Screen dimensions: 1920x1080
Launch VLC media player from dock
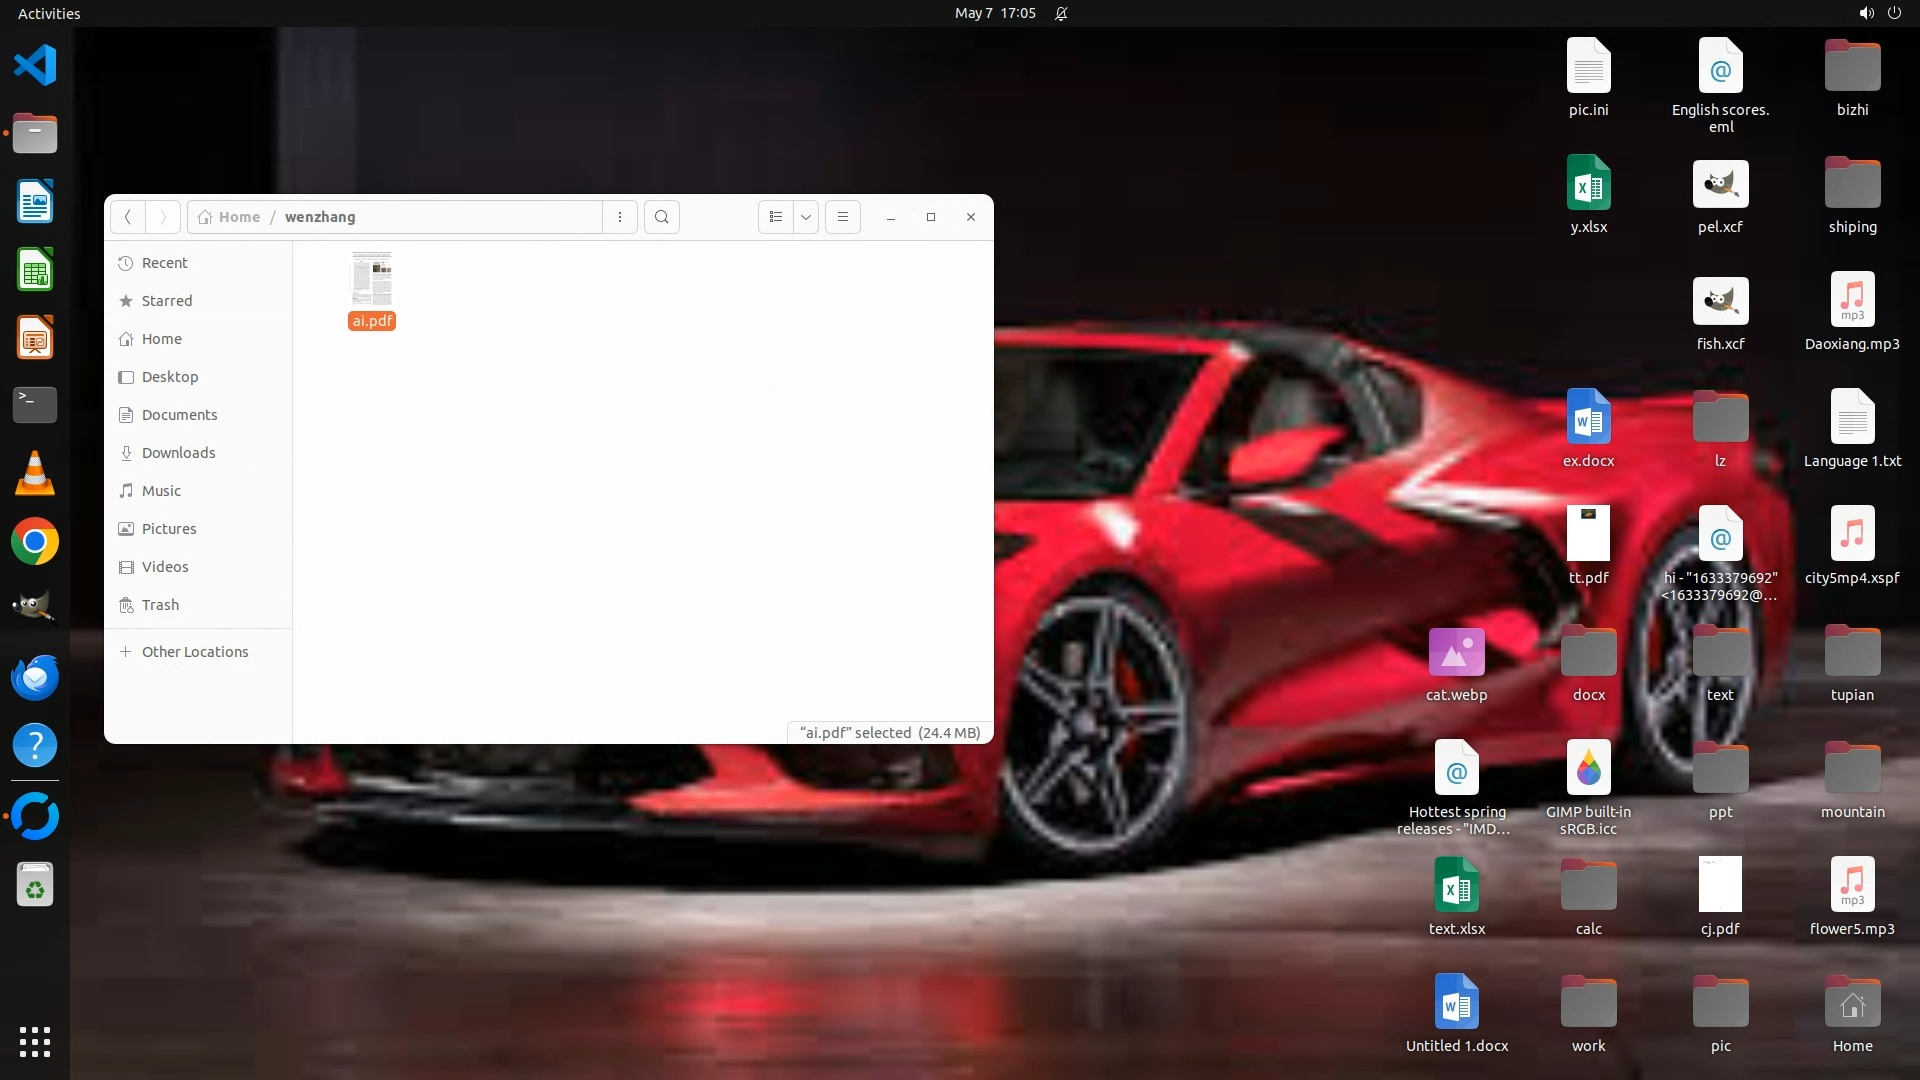[35, 473]
